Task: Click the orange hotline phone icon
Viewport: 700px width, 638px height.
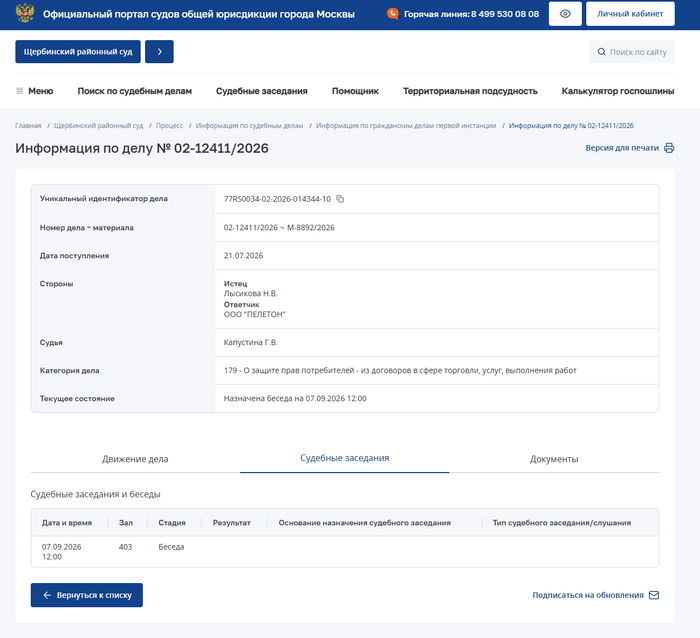Action: [392, 14]
